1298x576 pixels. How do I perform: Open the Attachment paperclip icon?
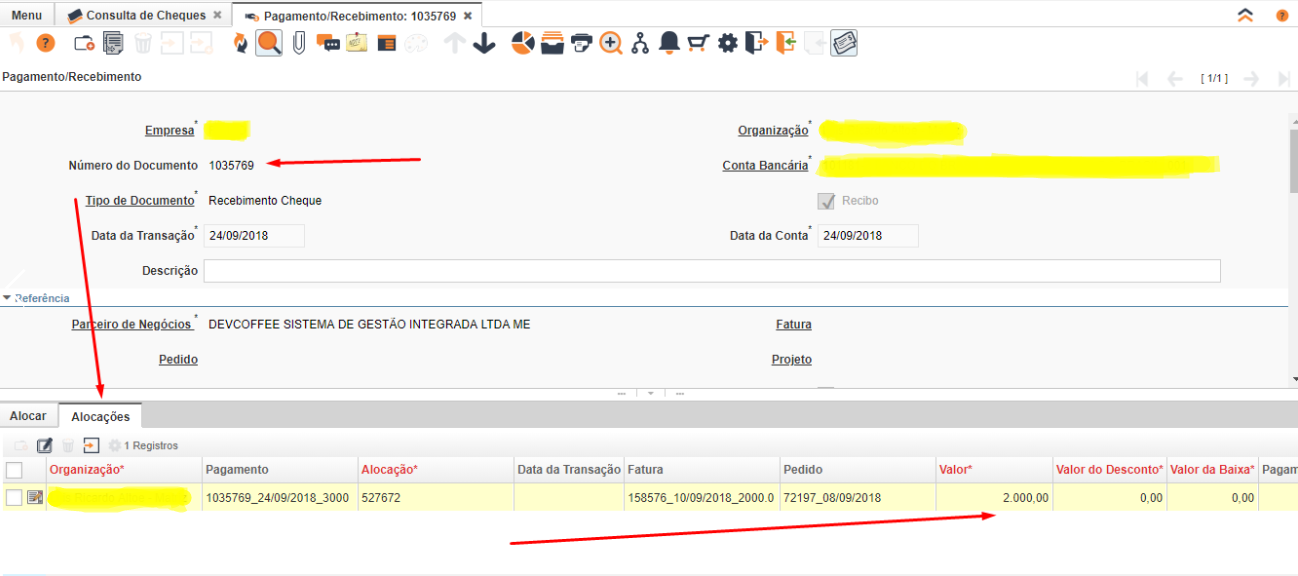point(298,43)
